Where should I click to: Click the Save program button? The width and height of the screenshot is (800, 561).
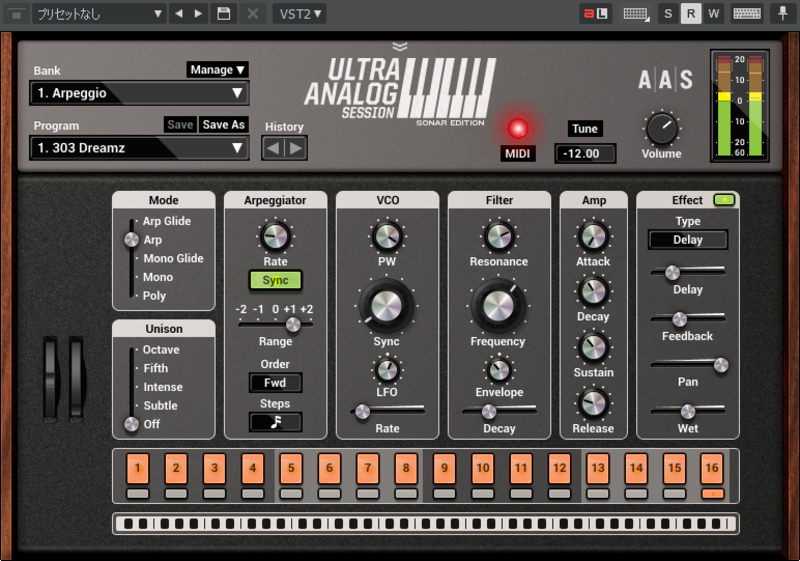[180, 124]
